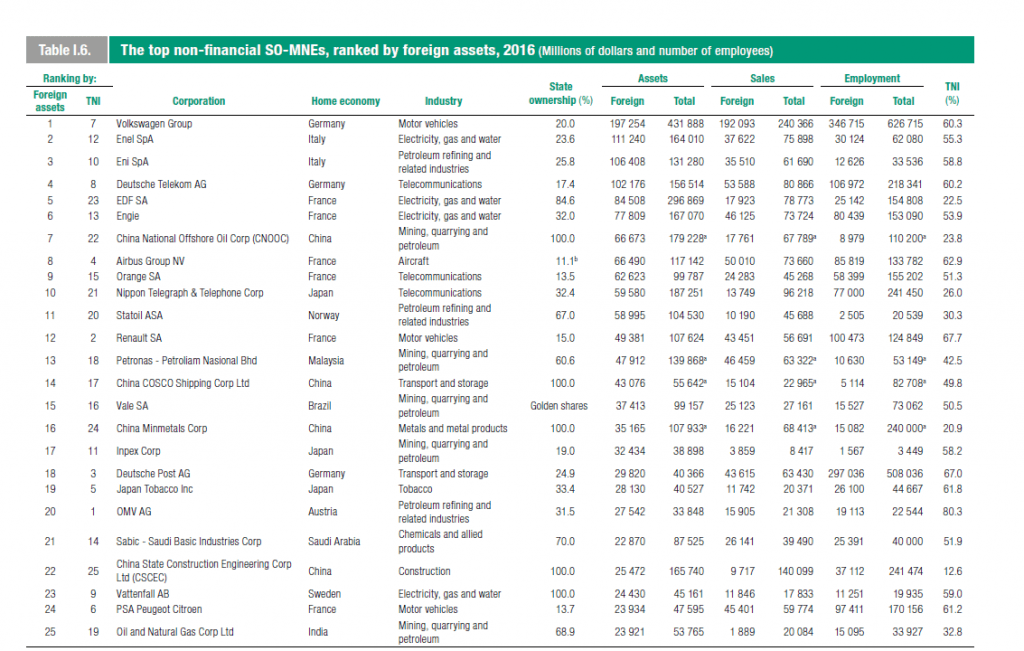
Task: Click the Sales group header
Action: click(762, 78)
